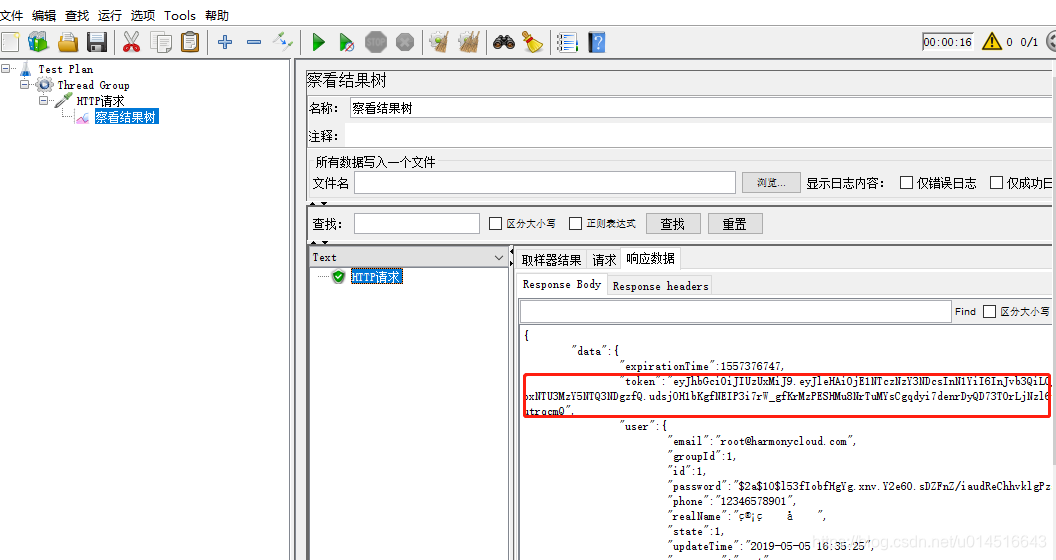
Task: Expand all with the plus icon
Action: tap(225, 42)
